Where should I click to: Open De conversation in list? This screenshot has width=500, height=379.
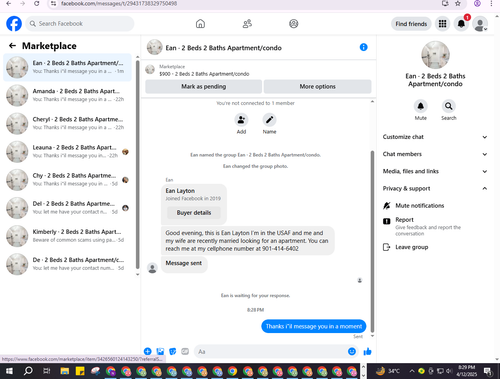68,264
